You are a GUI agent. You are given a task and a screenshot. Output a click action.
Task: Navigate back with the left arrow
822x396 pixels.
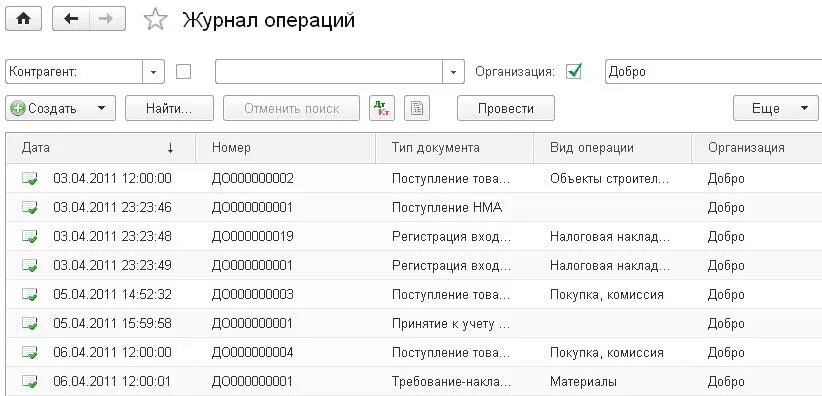tap(71, 19)
